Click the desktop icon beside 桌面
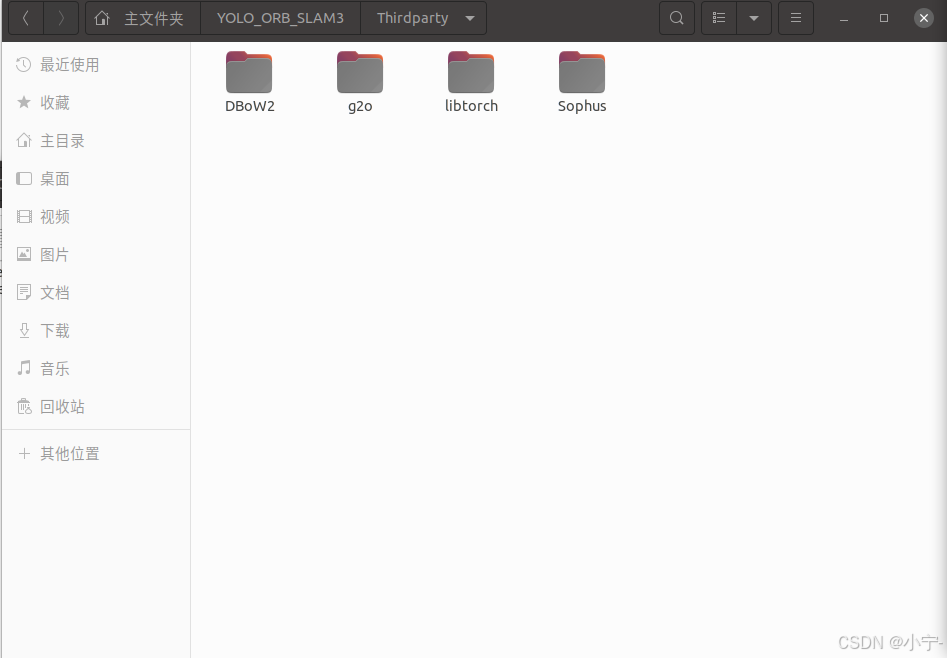 (x=24, y=179)
